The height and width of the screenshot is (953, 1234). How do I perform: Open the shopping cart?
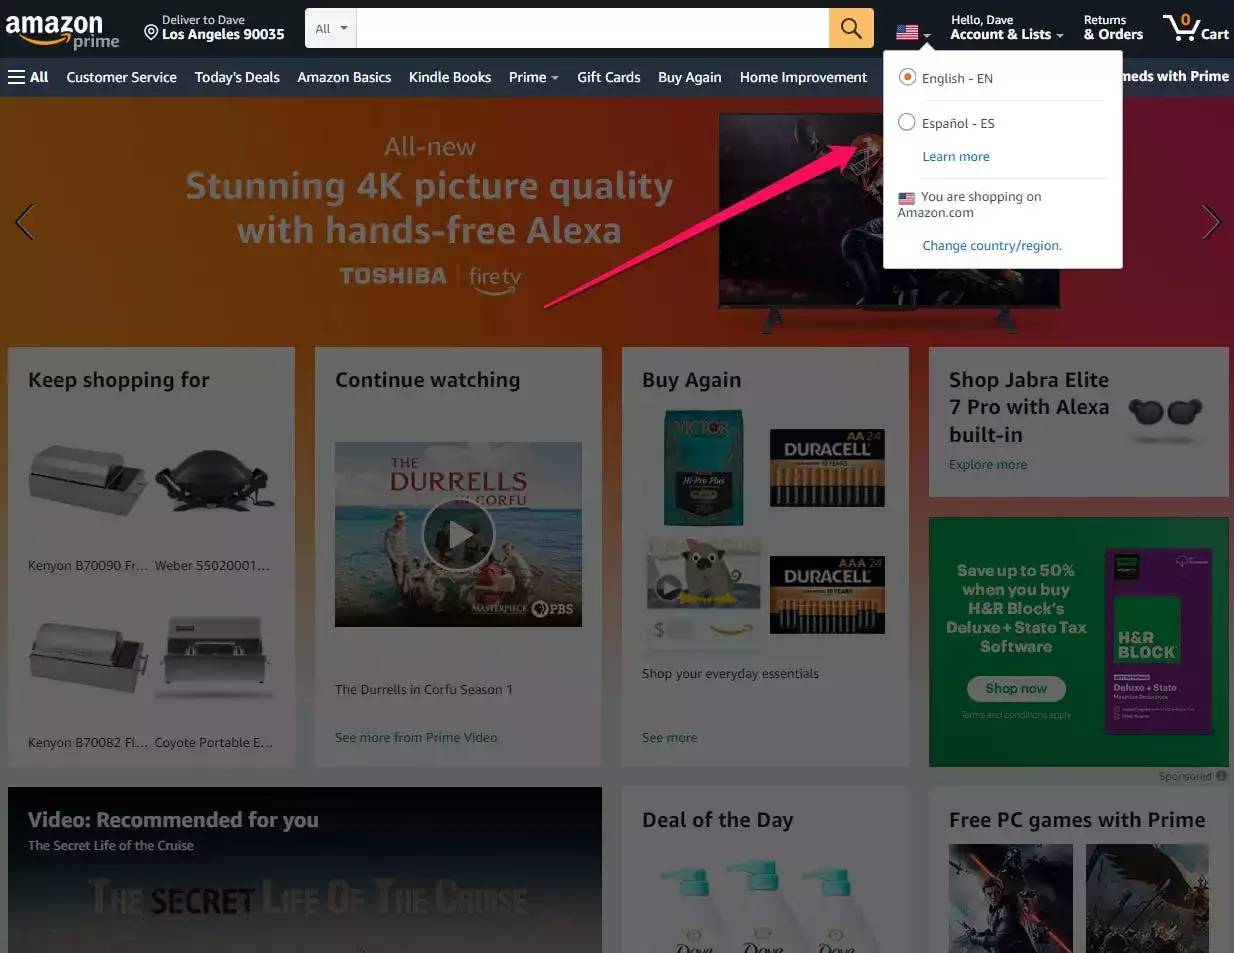point(1195,28)
